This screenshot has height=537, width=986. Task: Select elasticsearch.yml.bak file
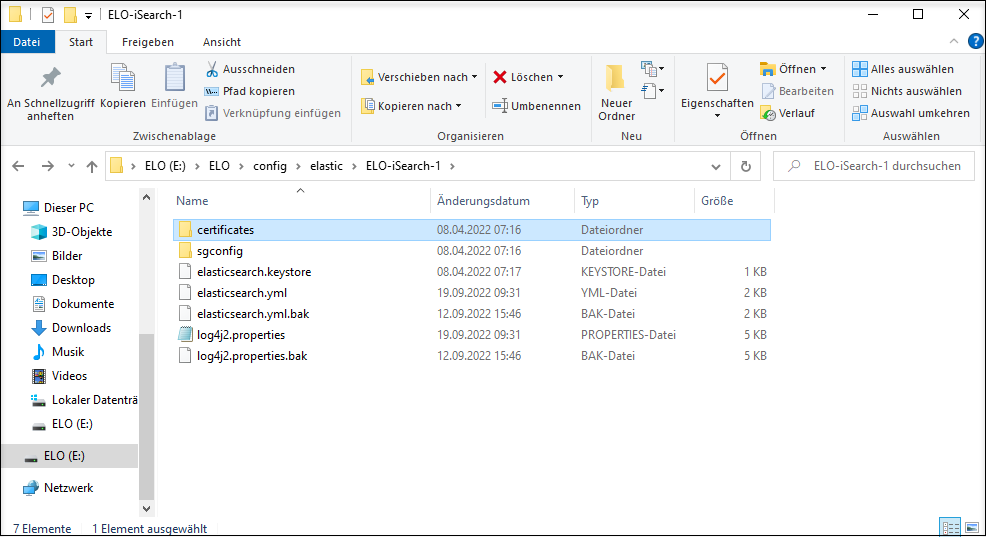coord(472,314)
